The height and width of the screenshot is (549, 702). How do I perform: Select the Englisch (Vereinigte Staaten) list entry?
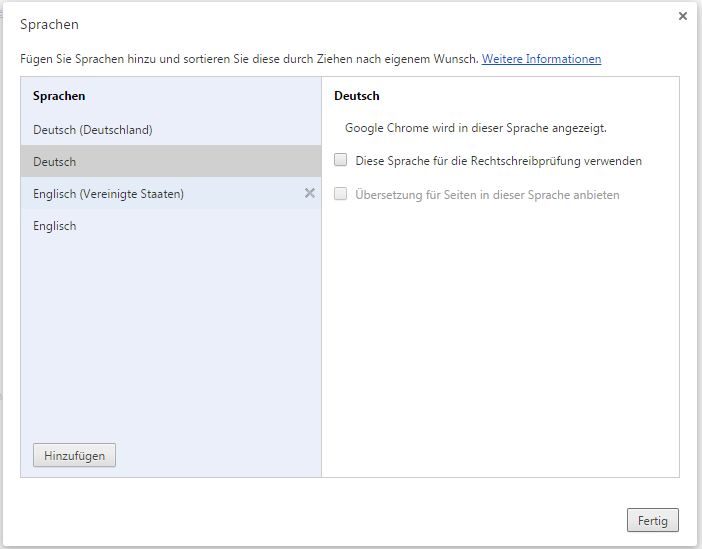point(108,194)
